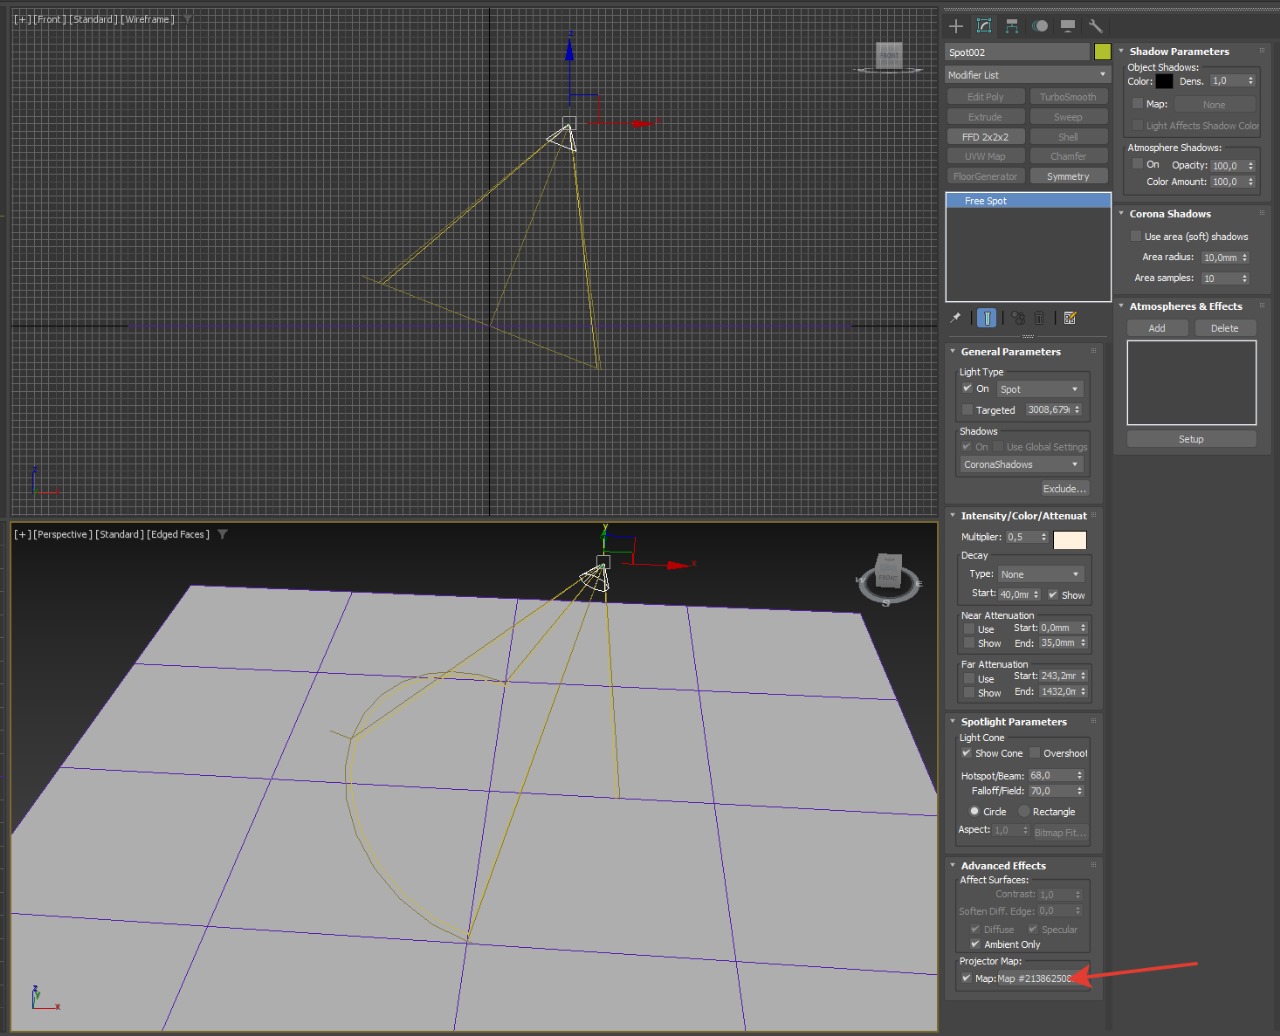Image resolution: width=1280 pixels, height=1036 pixels.
Task: Select Free Spot in modifier stack
Action: coord(986,201)
